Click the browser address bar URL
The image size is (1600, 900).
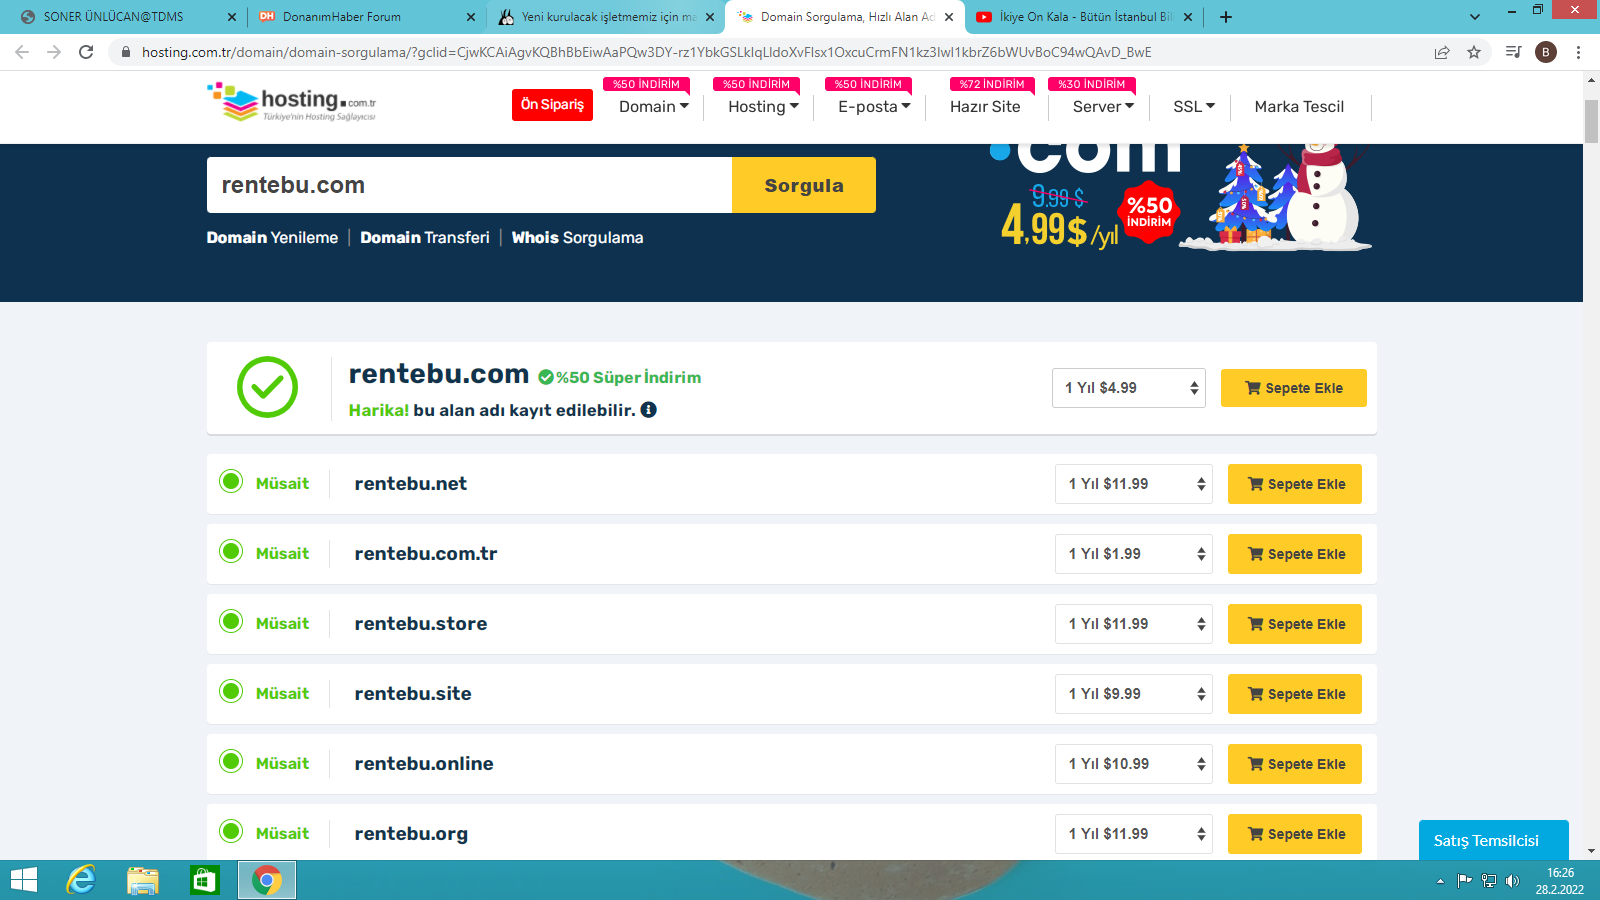(647, 52)
